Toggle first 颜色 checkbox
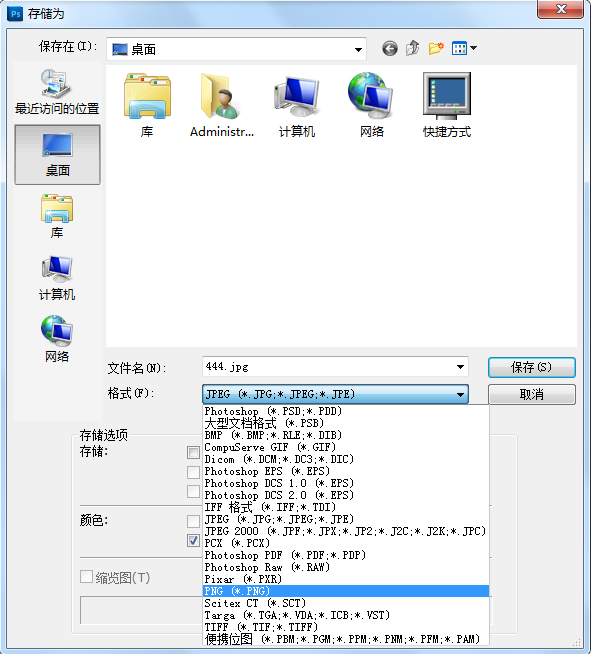This screenshot has height=654, width=592. (x=193, y=521)
